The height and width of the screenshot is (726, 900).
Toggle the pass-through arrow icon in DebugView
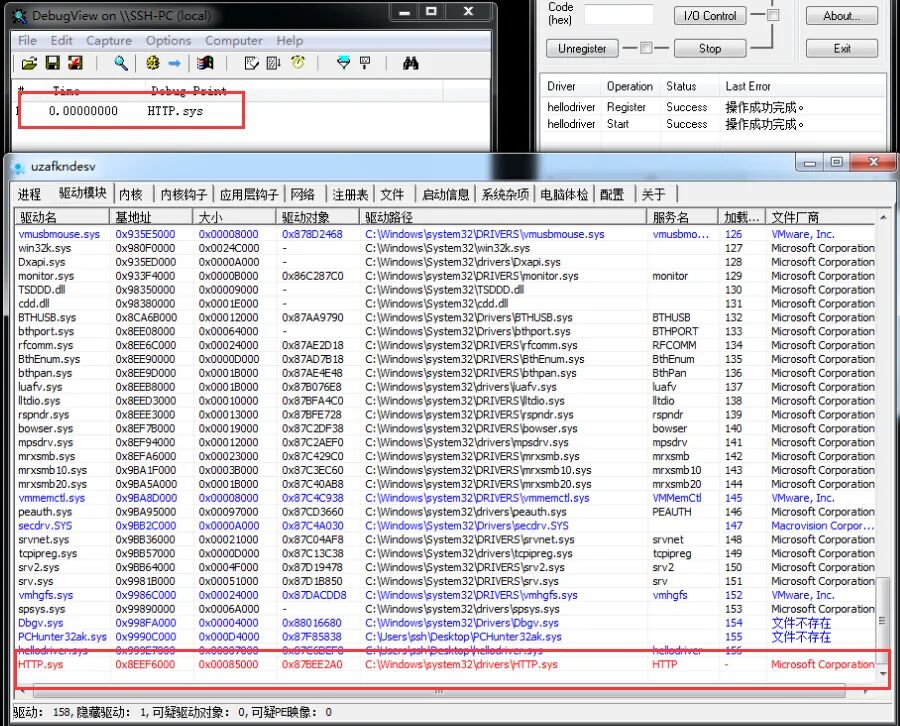(175, 62)
